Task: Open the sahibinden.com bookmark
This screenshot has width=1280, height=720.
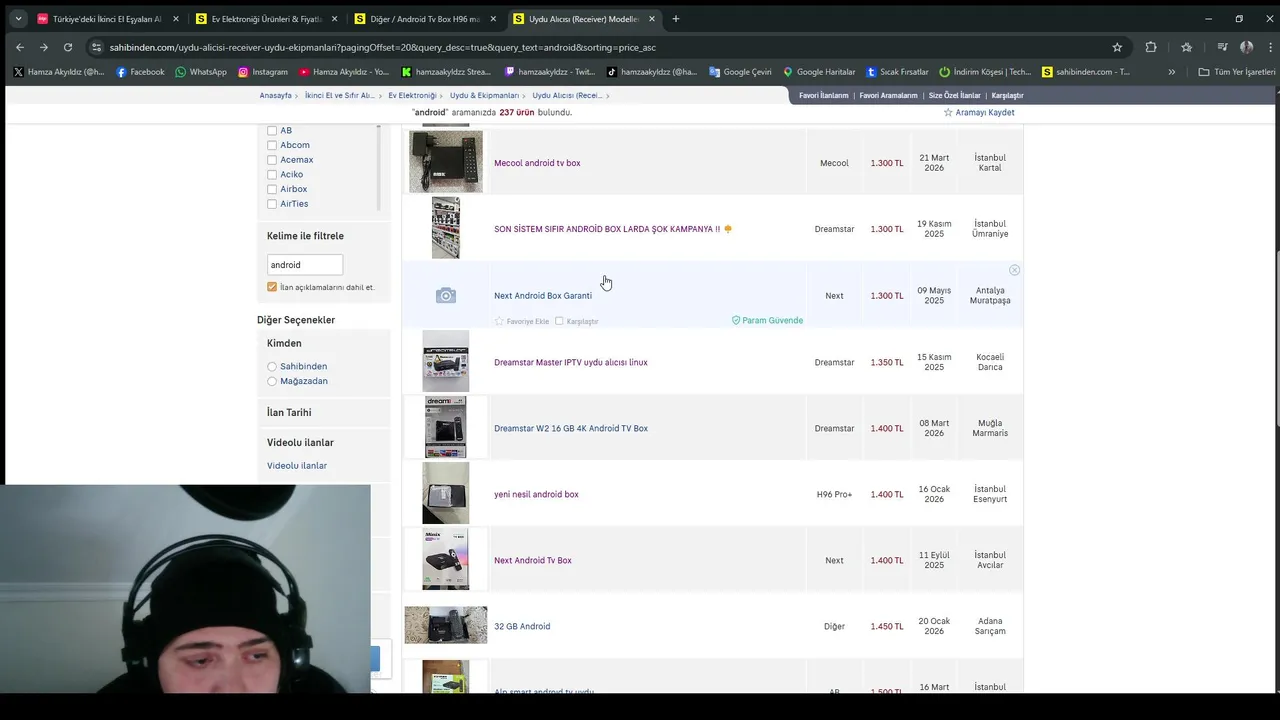Action: [1086, 72]
